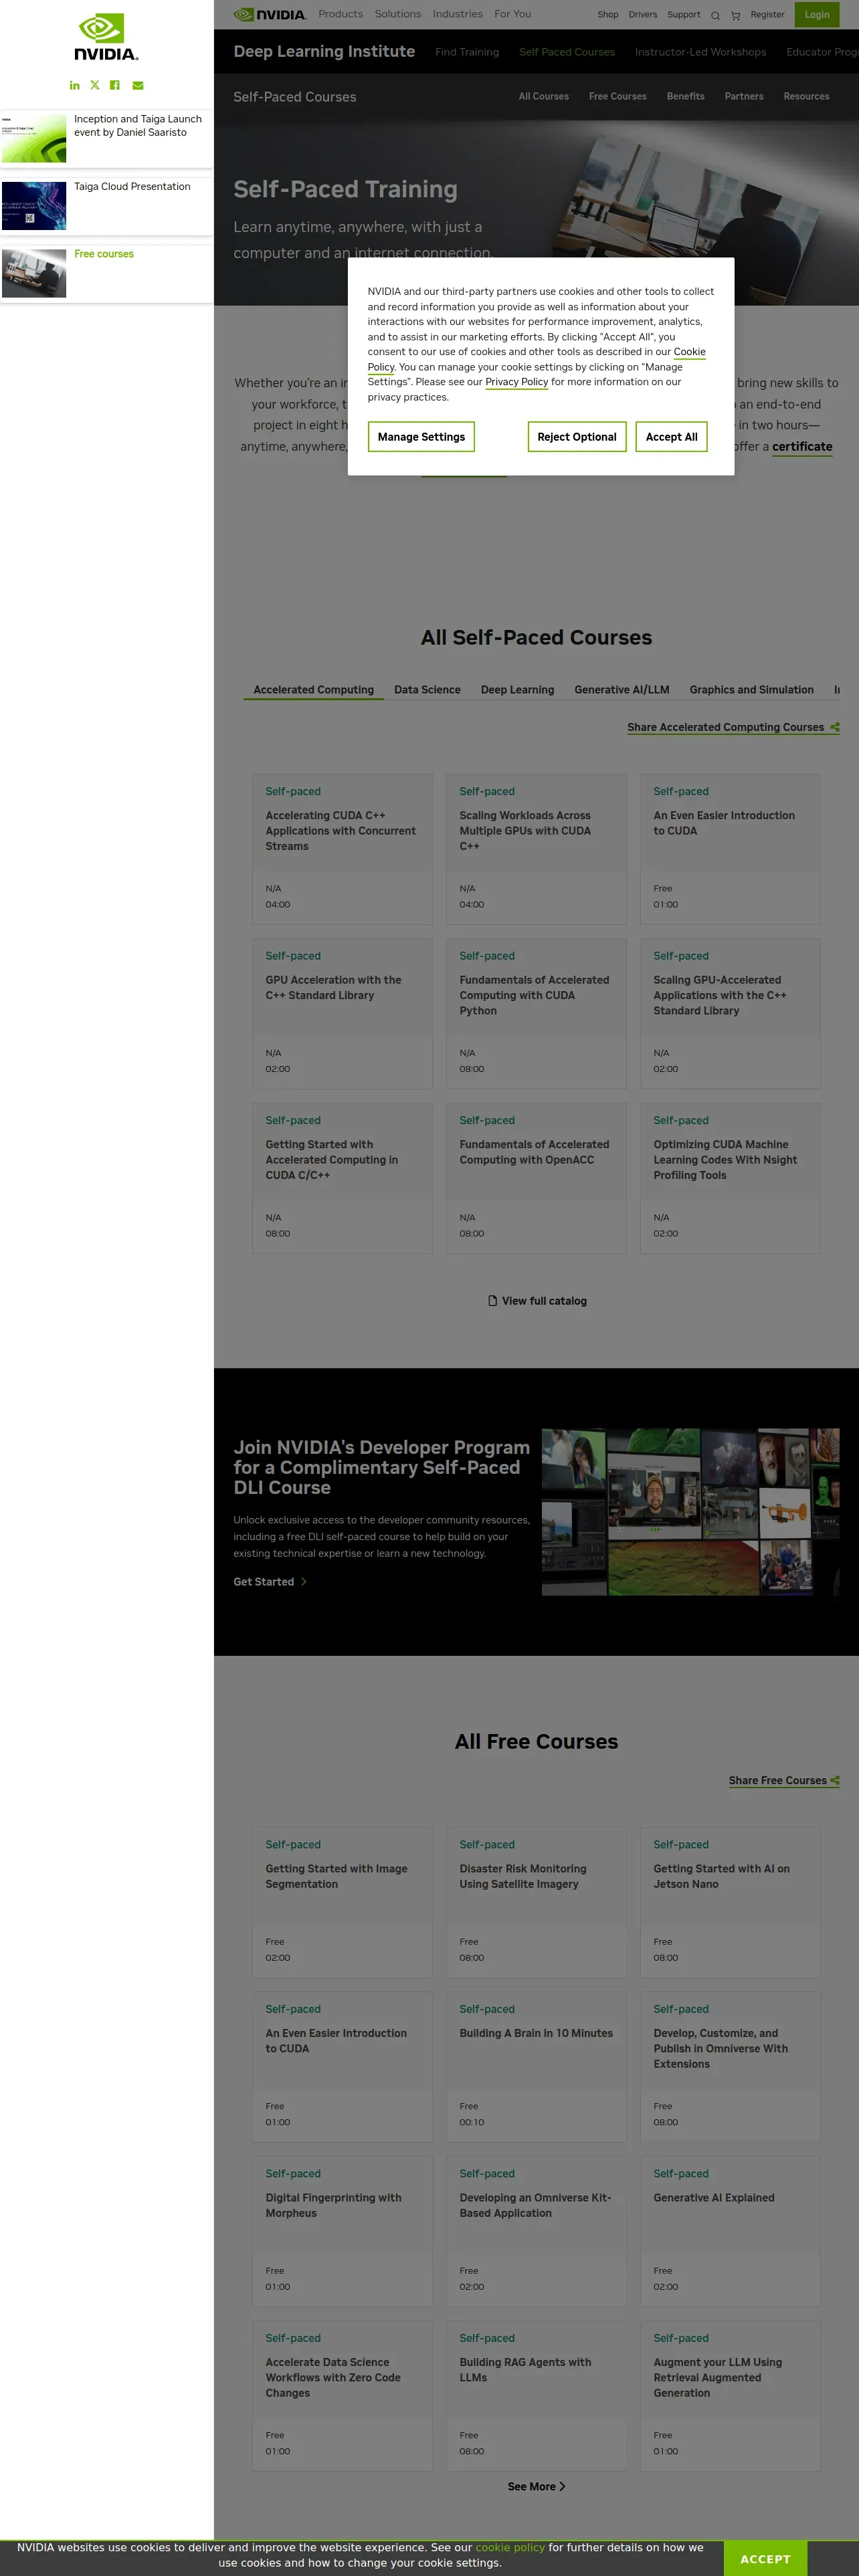The height and width of the screenshot is (2576, 859).
Task: Click the NVIDIA logo in top navigation
Action: (270, 15)
